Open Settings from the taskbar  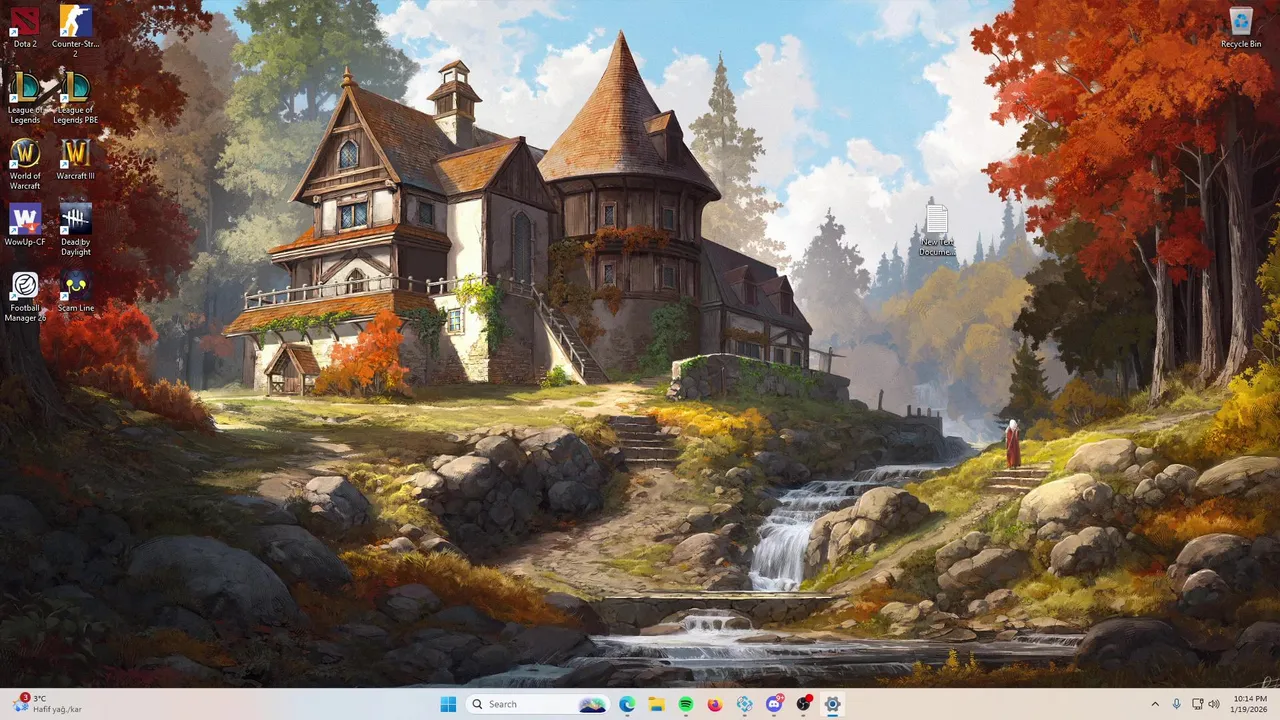(x=832, y=704)
